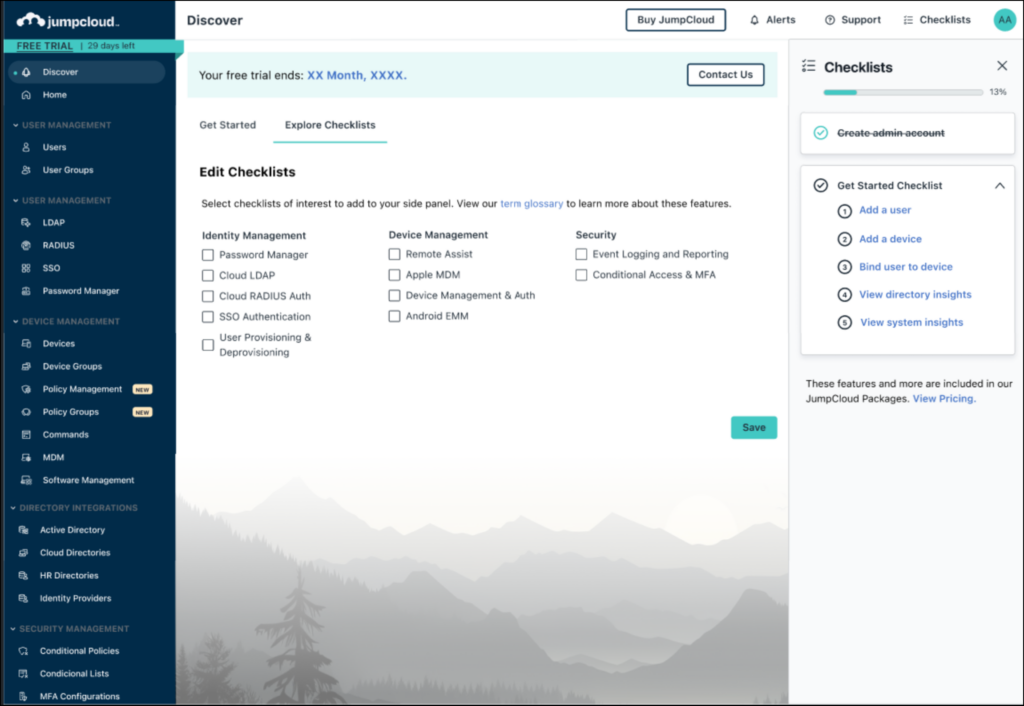Screen dimensions: 1024x706
Task: Click the JumpCloud logo
Action: pos(68,20)
